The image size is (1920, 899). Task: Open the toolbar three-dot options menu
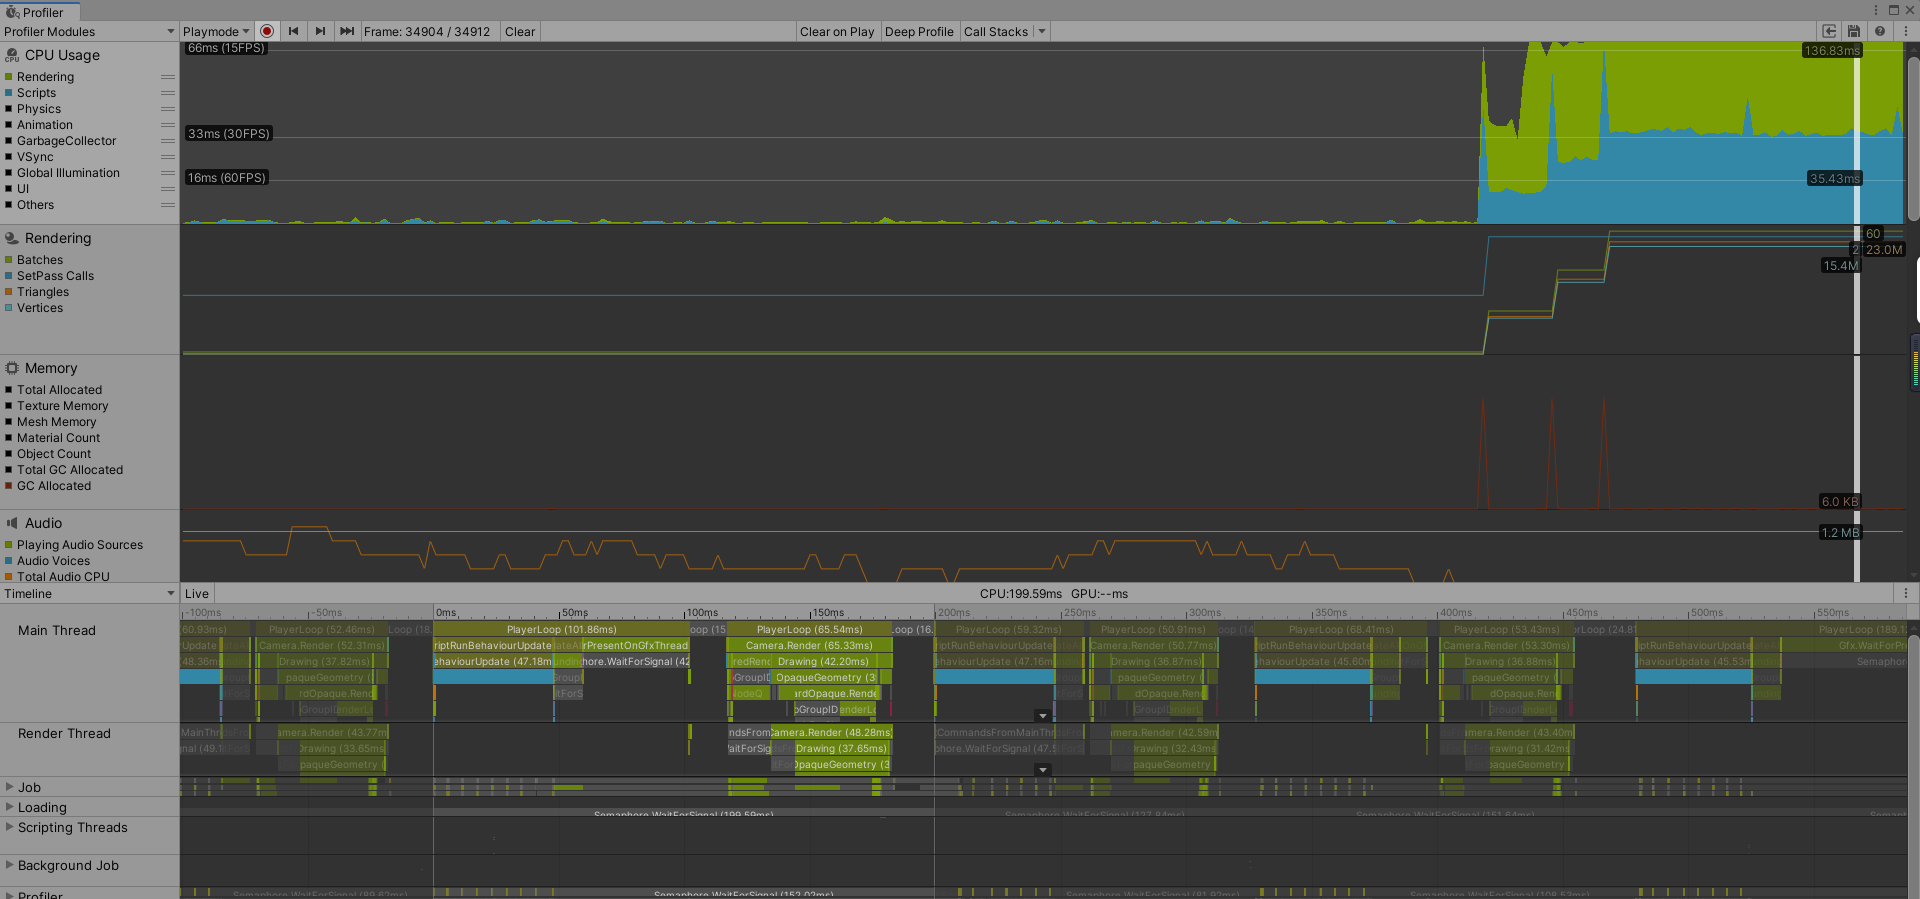pos(1906,31)
